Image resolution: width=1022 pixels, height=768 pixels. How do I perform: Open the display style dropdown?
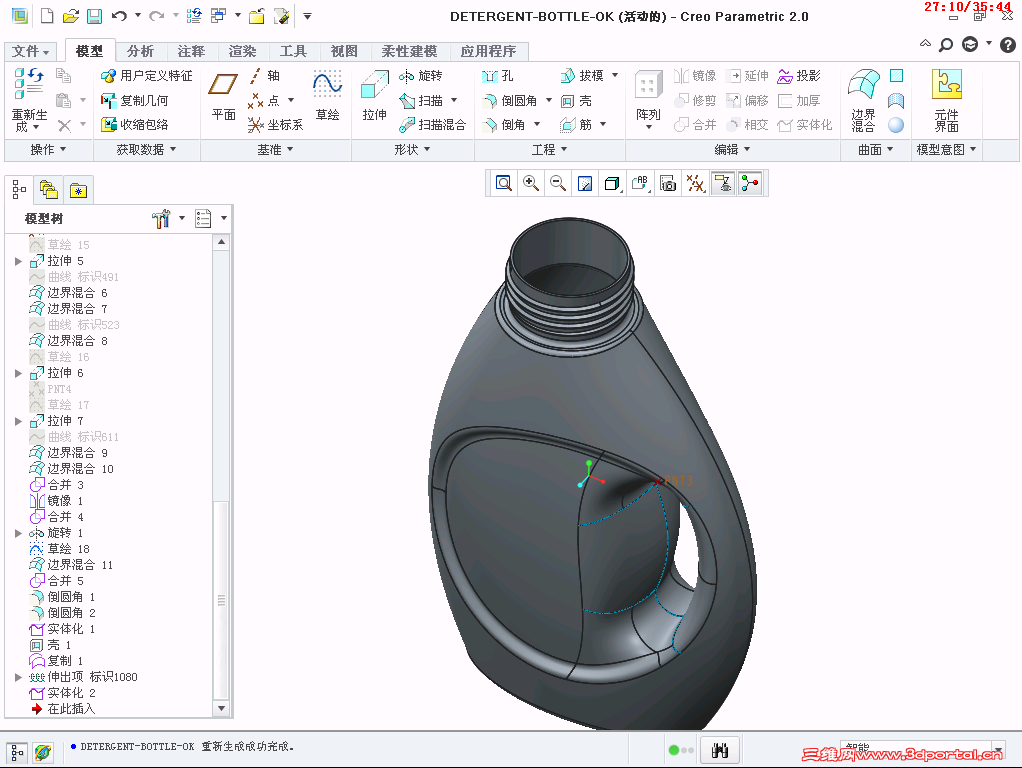coord(613,184)
